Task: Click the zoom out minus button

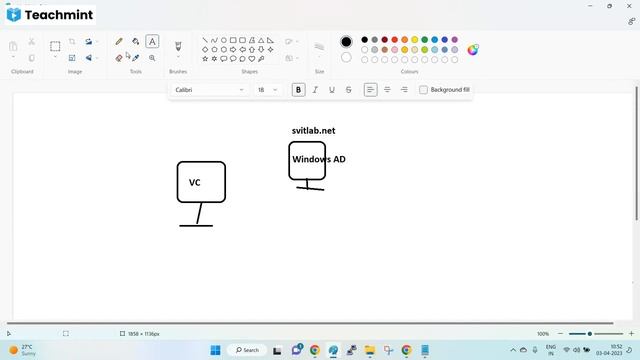Action: [560, 334]
